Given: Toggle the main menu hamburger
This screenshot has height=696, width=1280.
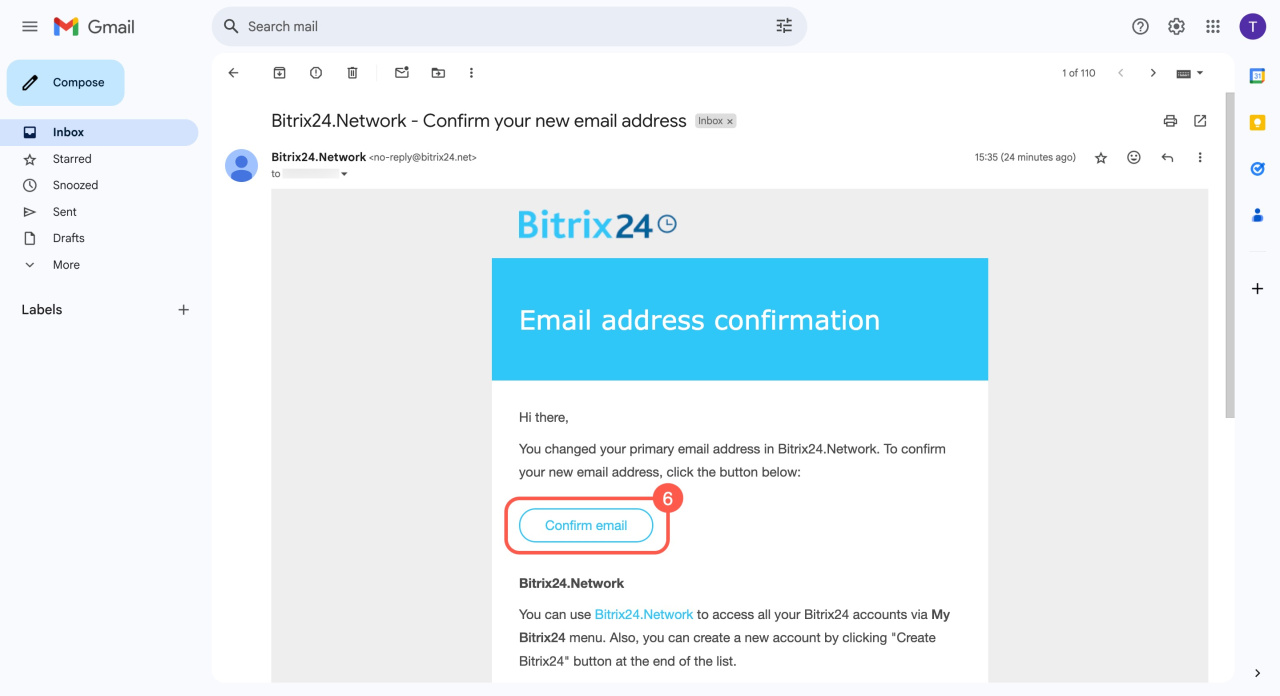Looking at the screenshot, I should tap(30, 27).
